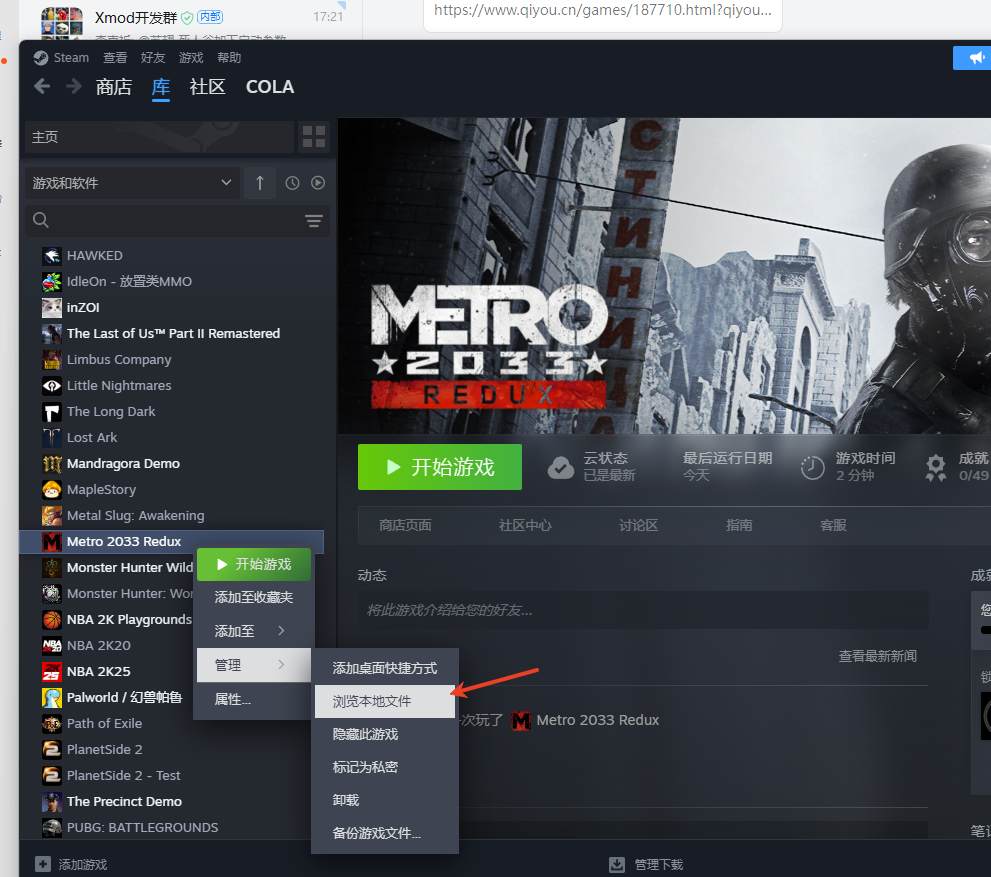991x877 pixels.
Task: Click the add game plus icon
Action: pos(43,864)
